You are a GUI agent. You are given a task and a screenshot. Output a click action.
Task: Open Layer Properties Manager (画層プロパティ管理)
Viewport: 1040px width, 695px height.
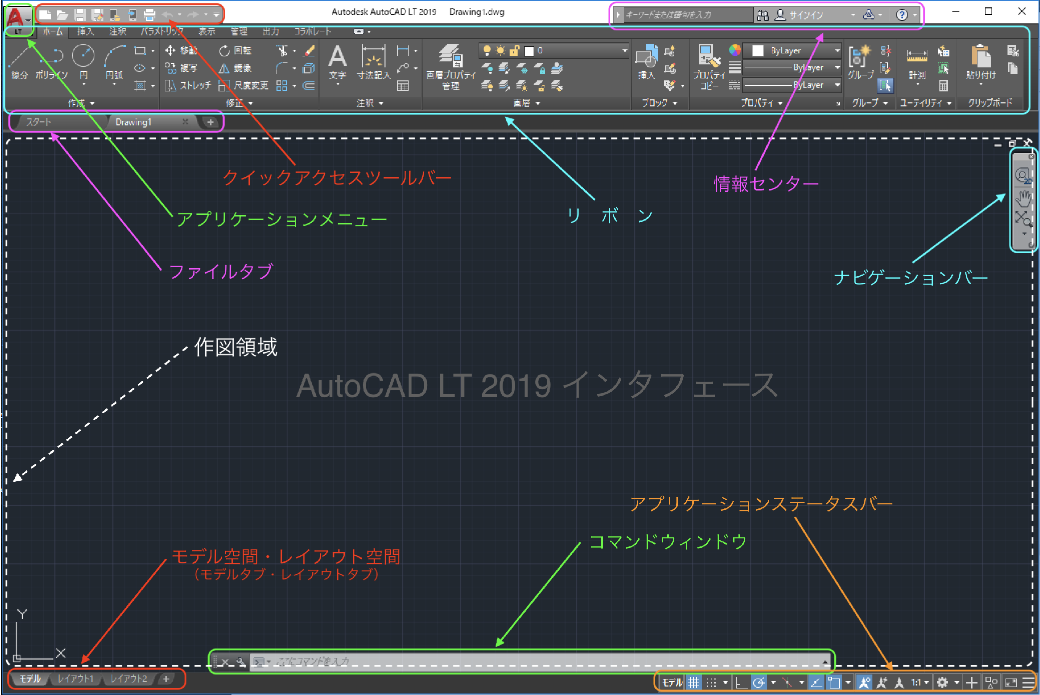(x=451, y=66)
